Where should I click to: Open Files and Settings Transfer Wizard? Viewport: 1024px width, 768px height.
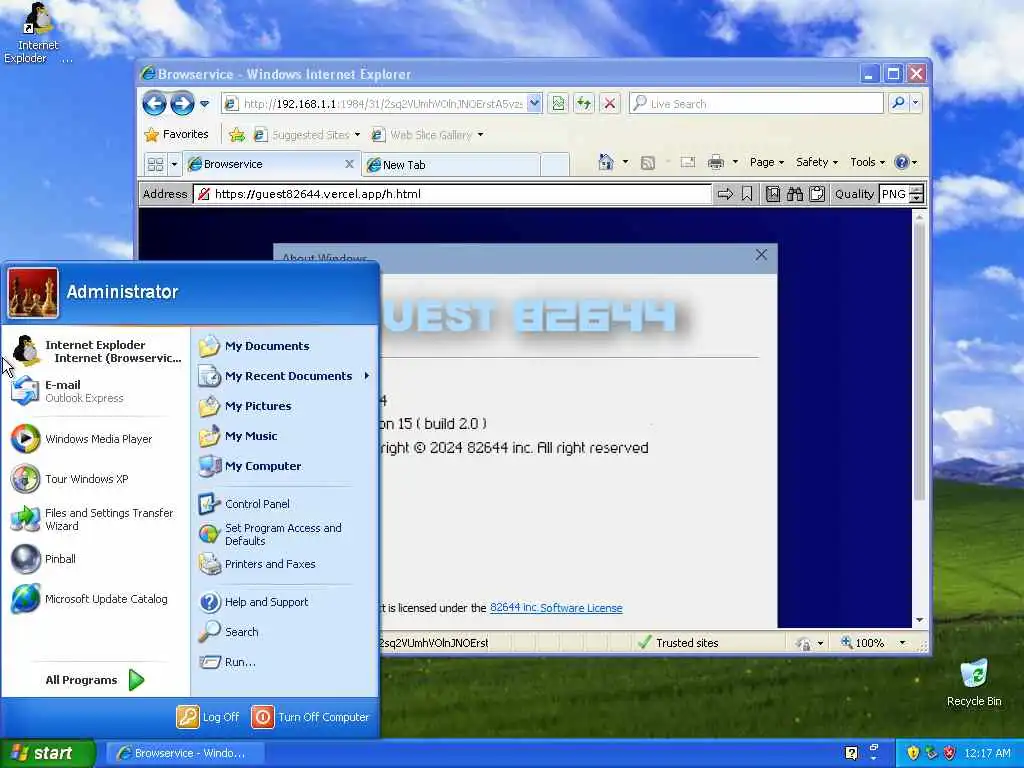pos(95,519)
